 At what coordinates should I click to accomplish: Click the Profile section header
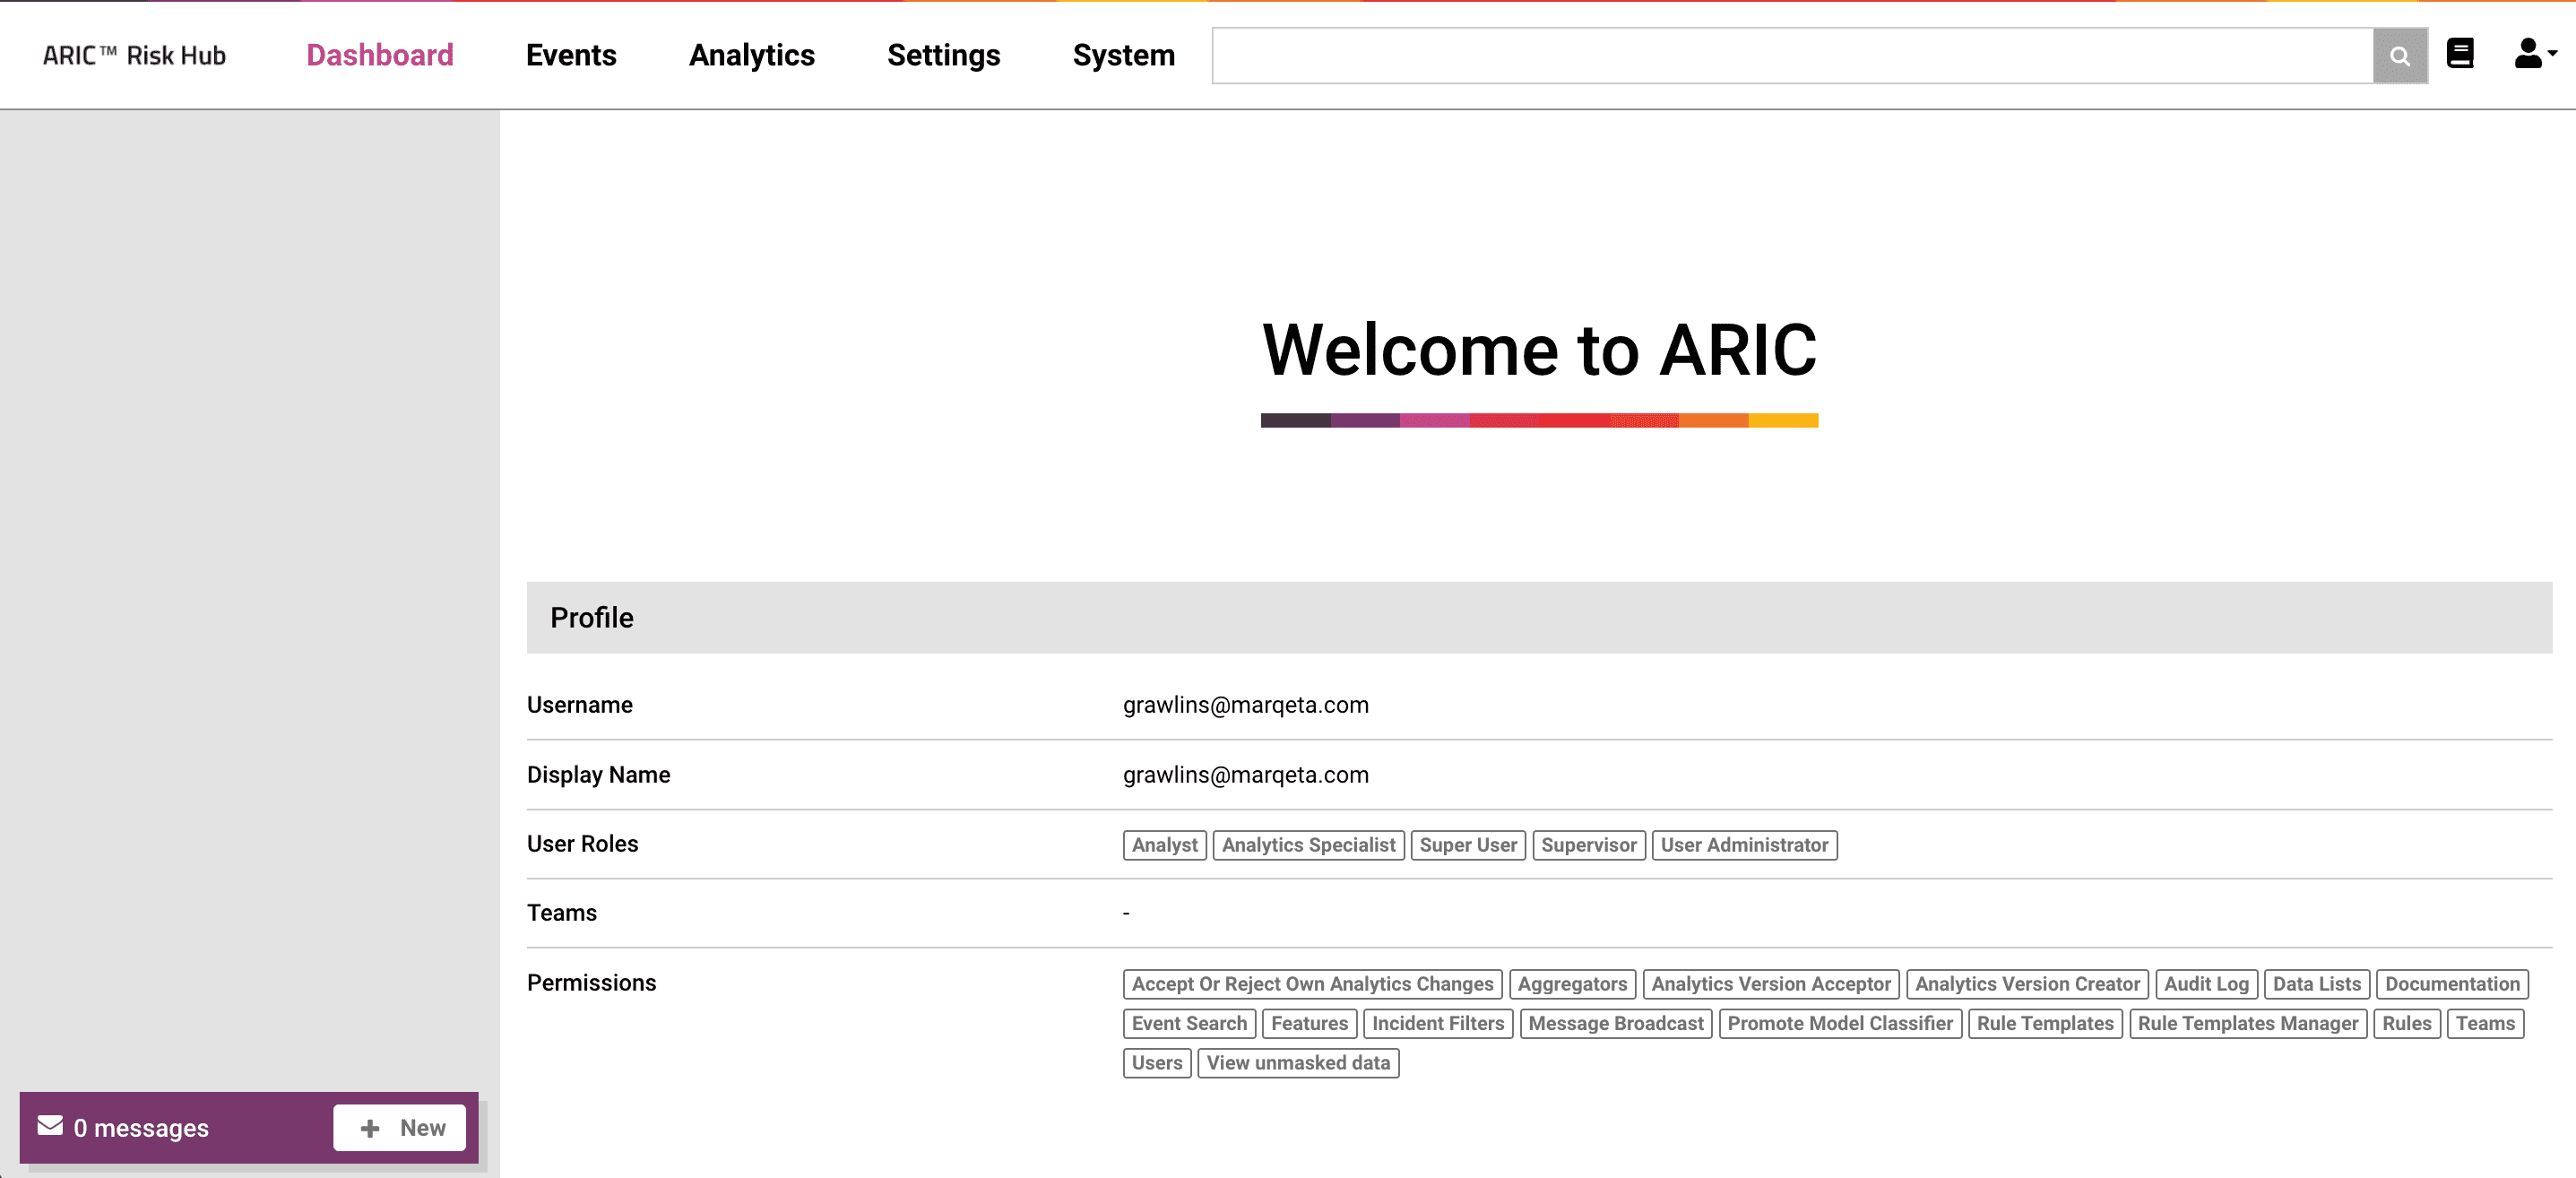tap(1539, 618)
